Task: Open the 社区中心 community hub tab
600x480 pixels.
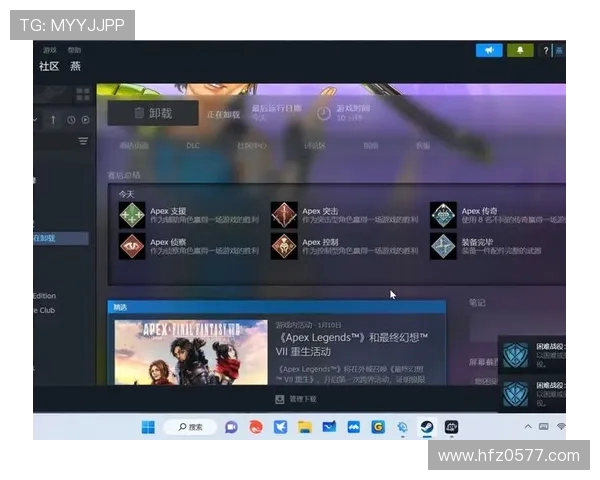Action: coord(252,145)
